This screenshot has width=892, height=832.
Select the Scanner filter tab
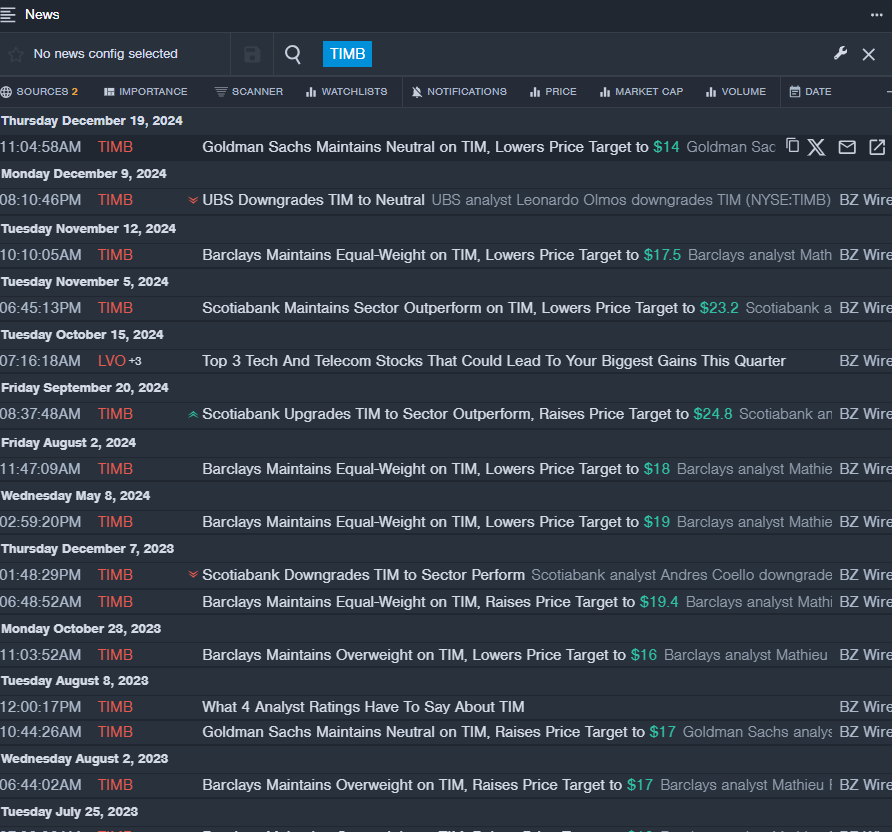[249, 91]
